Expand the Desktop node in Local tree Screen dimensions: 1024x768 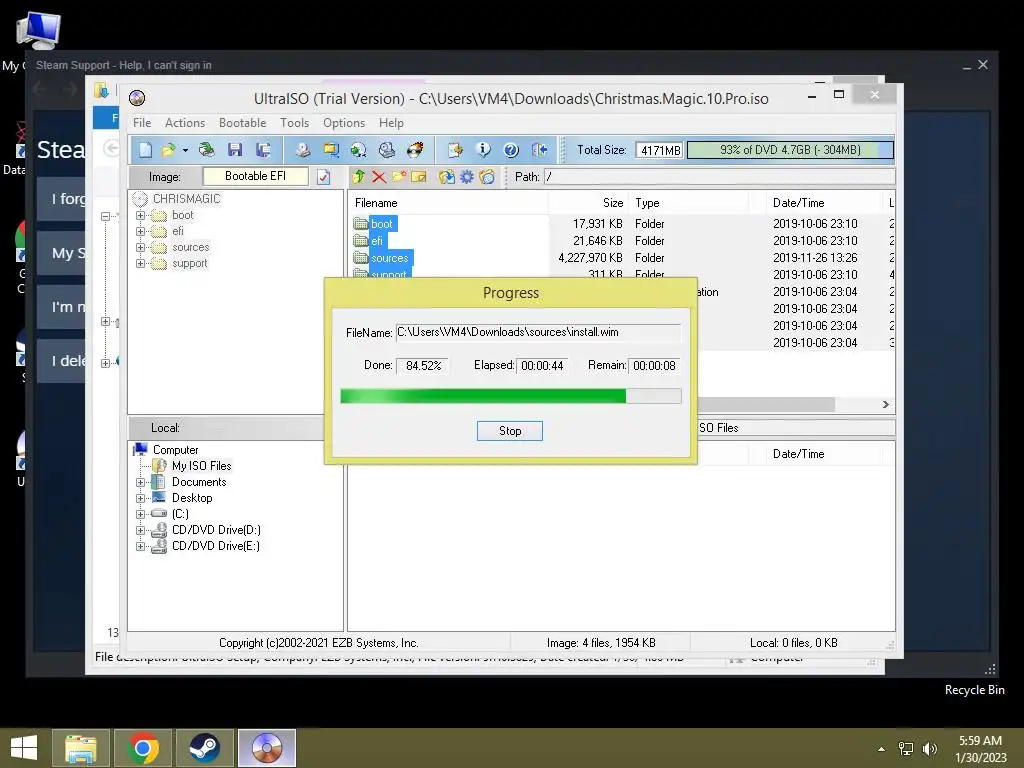[x=140, y=498]
